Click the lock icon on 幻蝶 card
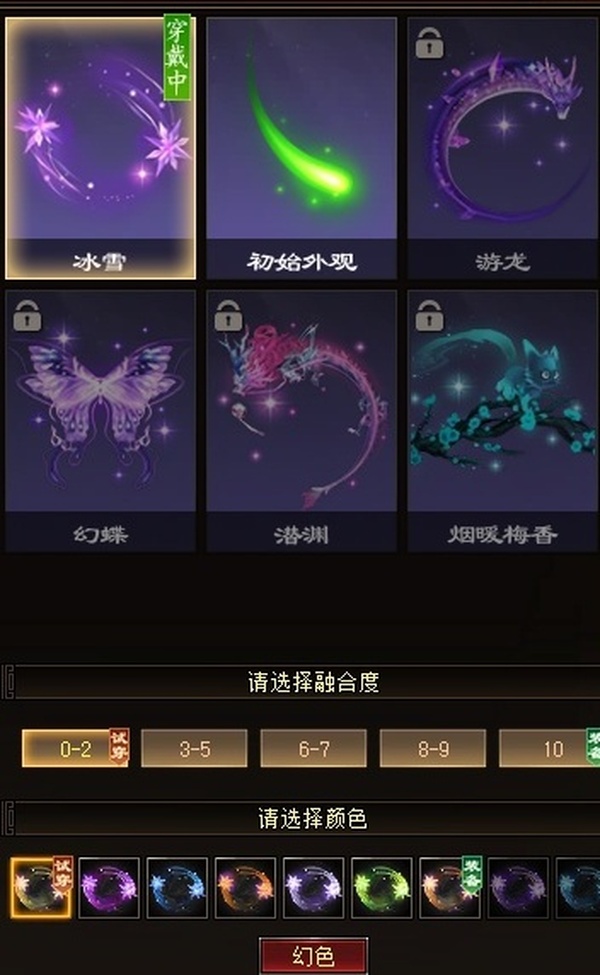 coord(27,315)
